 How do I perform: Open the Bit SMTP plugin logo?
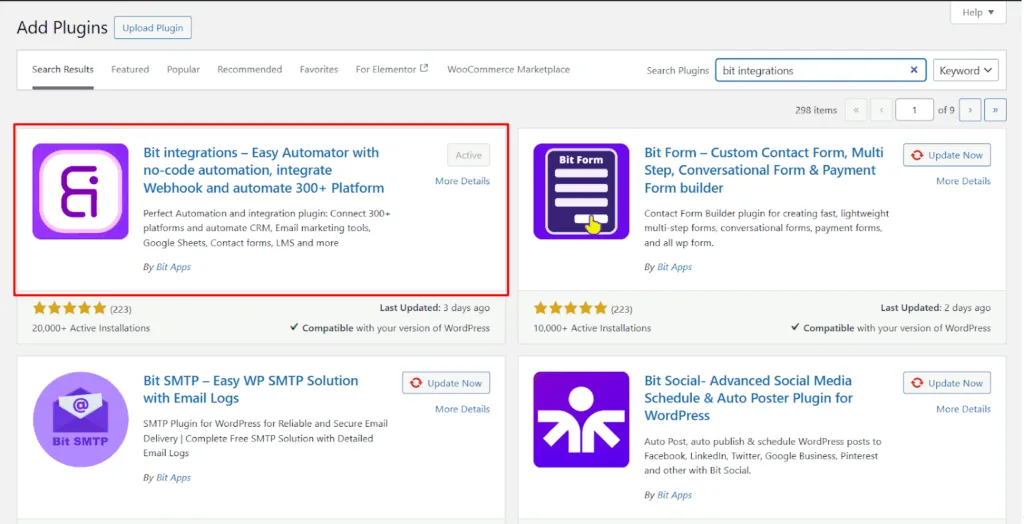click(80, 419)
